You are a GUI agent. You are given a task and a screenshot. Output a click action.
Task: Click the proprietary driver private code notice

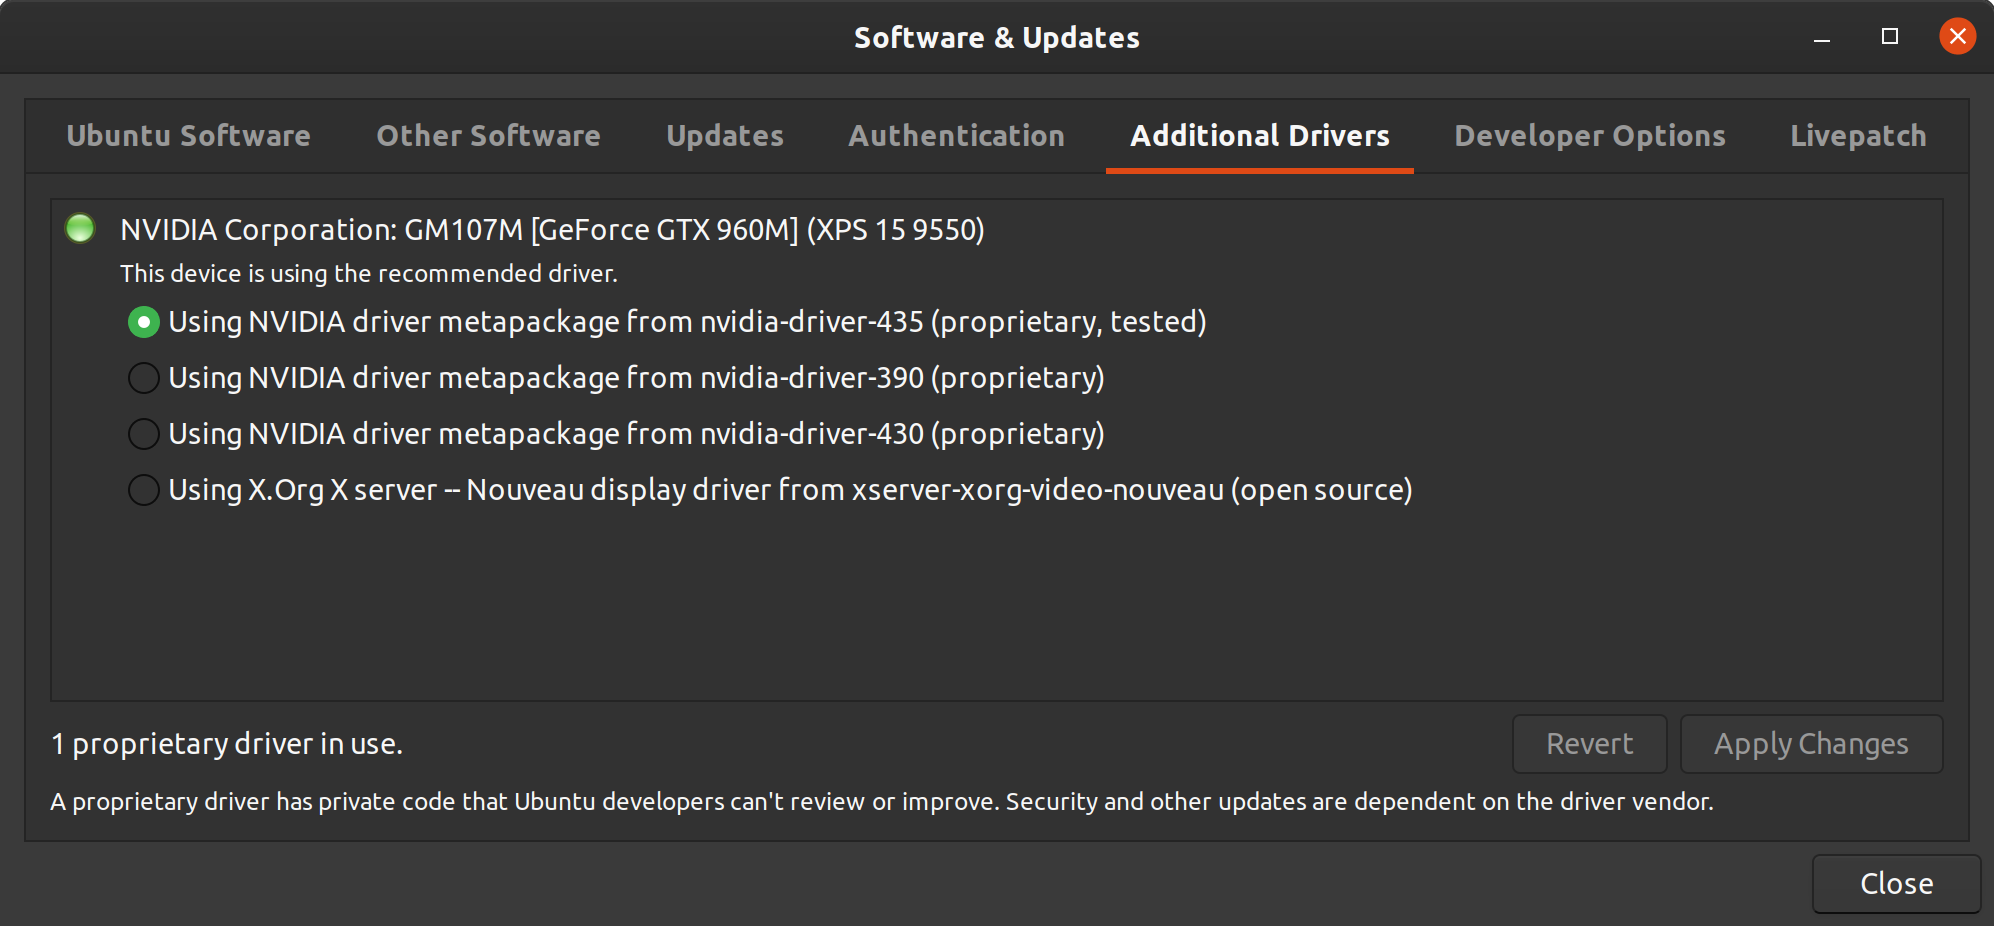point(882,802)
